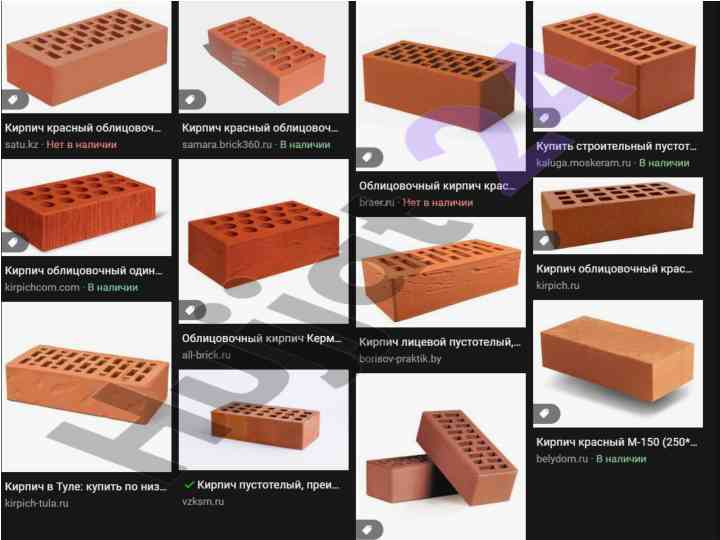Open vzksm.ru small brick thumbnail
The width and height of the screenshot is (720, 540).
pyautogui.click(x=264, y=420)
